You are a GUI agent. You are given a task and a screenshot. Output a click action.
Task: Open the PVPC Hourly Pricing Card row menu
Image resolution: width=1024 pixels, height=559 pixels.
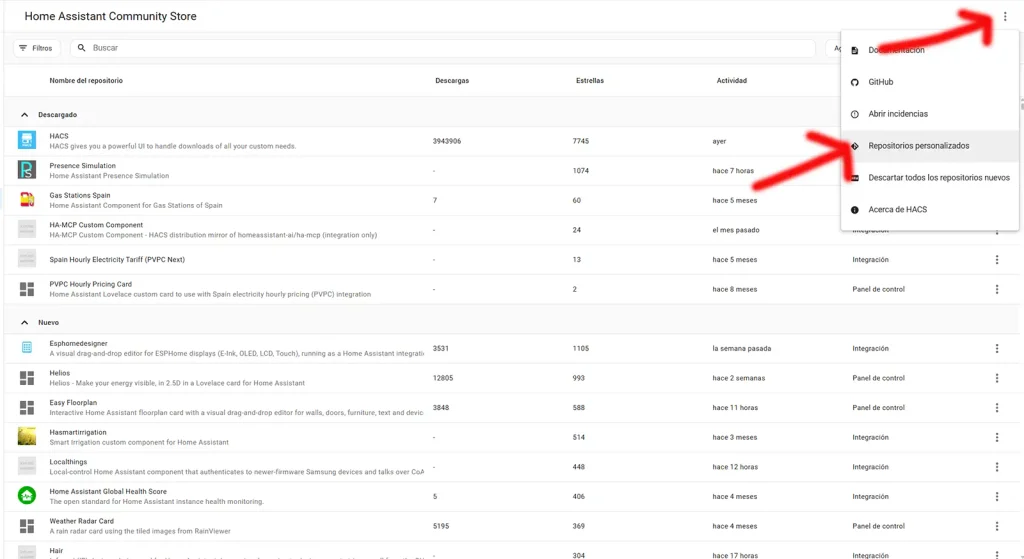pyautogui.click(x=997, y=289)
